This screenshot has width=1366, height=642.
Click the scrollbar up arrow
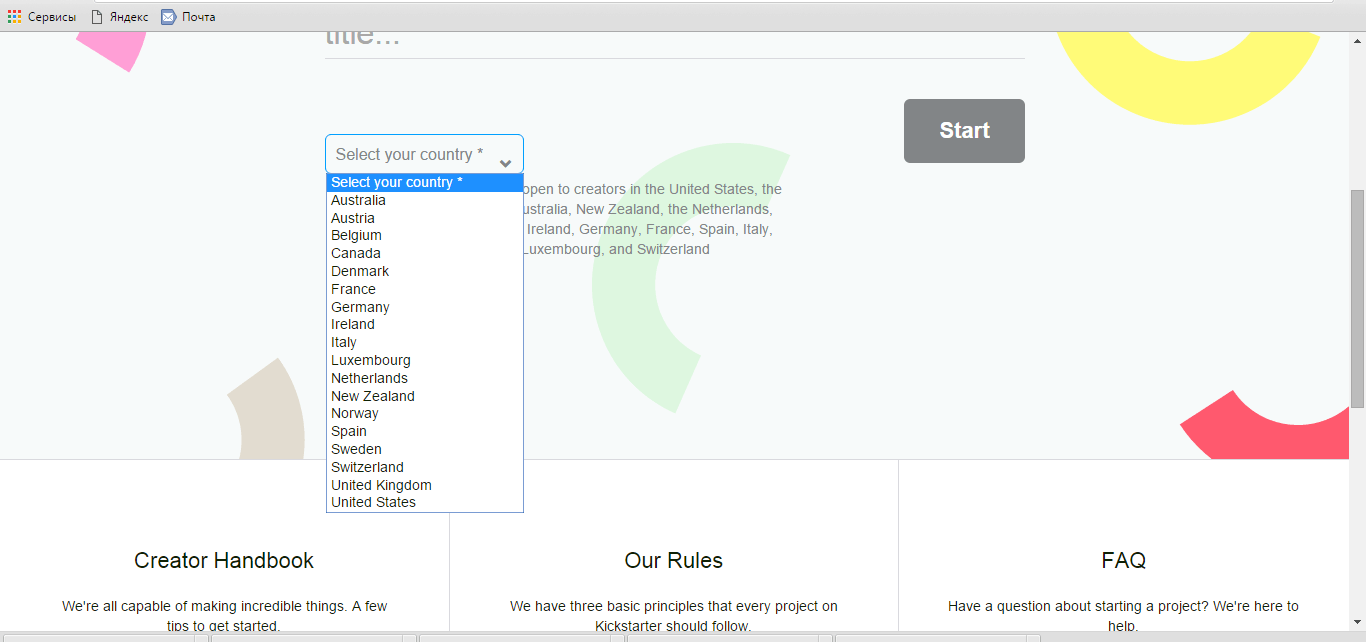pos(1357,39)
